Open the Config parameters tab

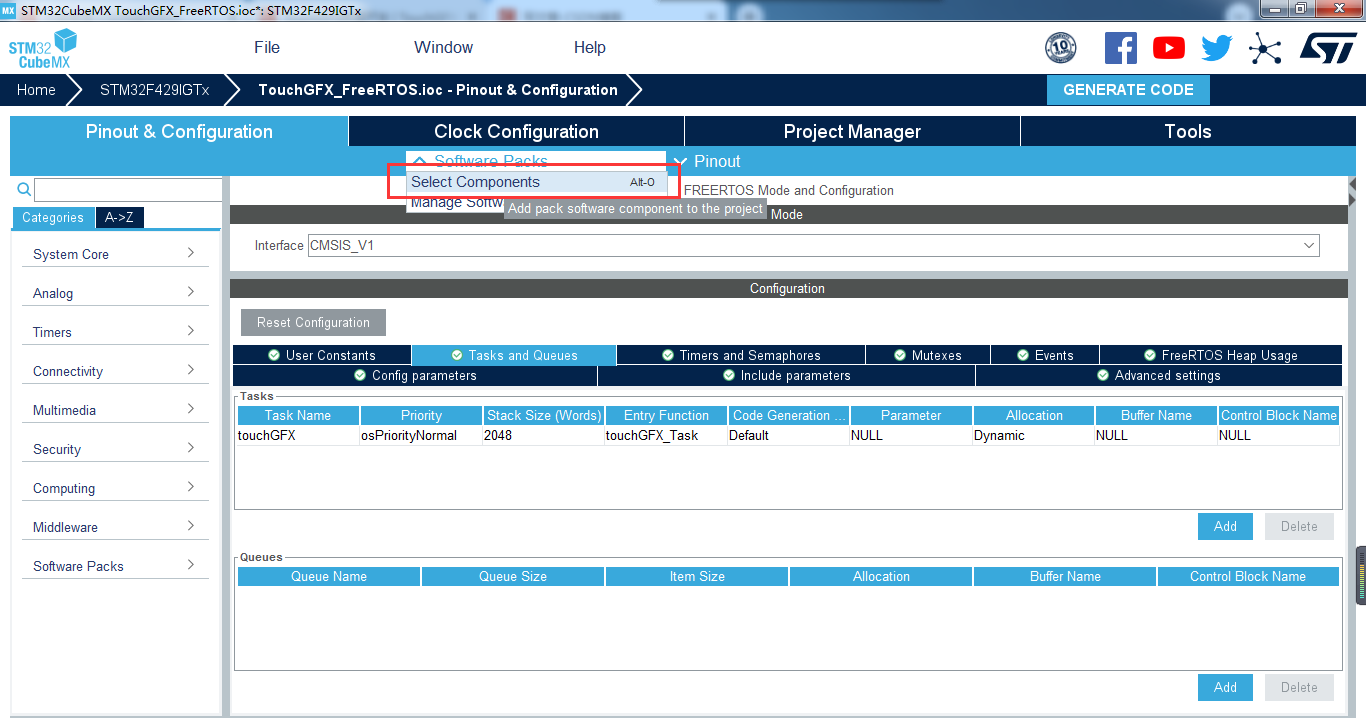(415, 376)
